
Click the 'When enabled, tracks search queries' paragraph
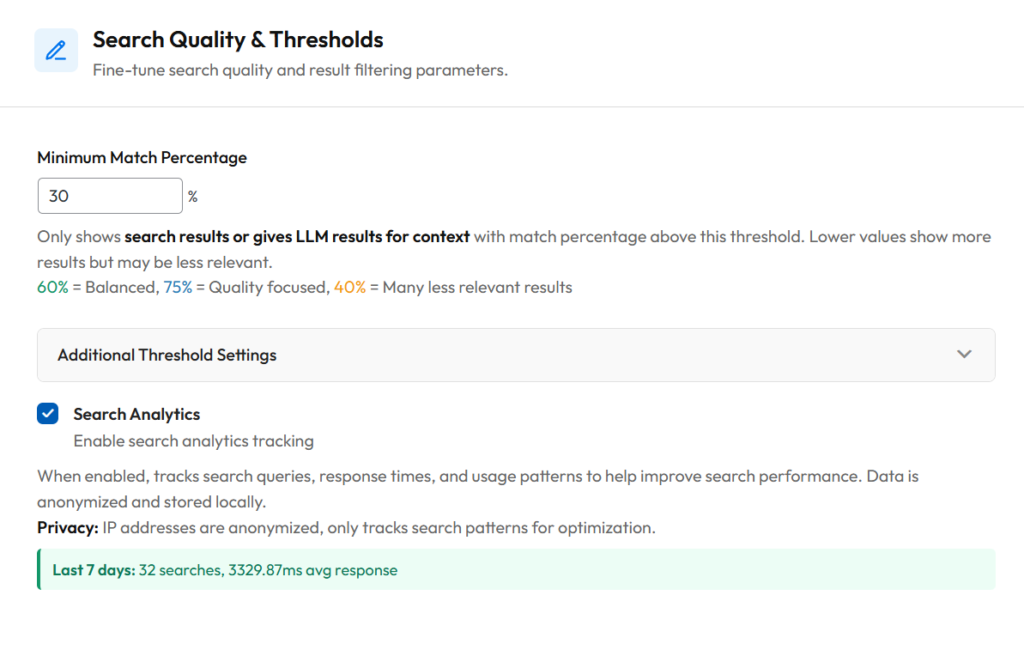477,476
